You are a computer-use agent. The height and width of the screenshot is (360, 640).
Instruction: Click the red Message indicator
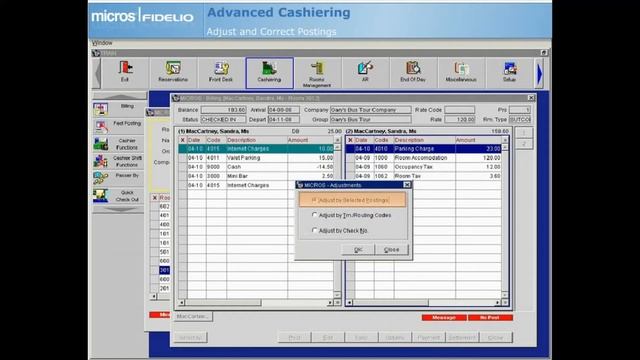tap(444, 318)
